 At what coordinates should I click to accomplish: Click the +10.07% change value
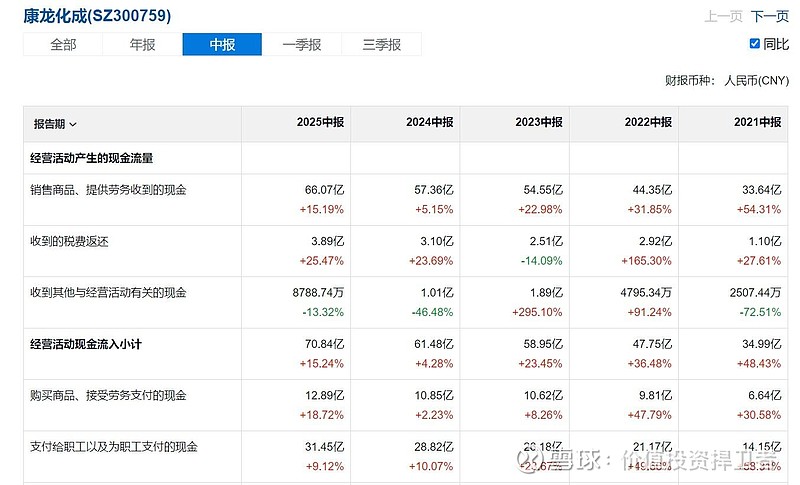[431, 466]
